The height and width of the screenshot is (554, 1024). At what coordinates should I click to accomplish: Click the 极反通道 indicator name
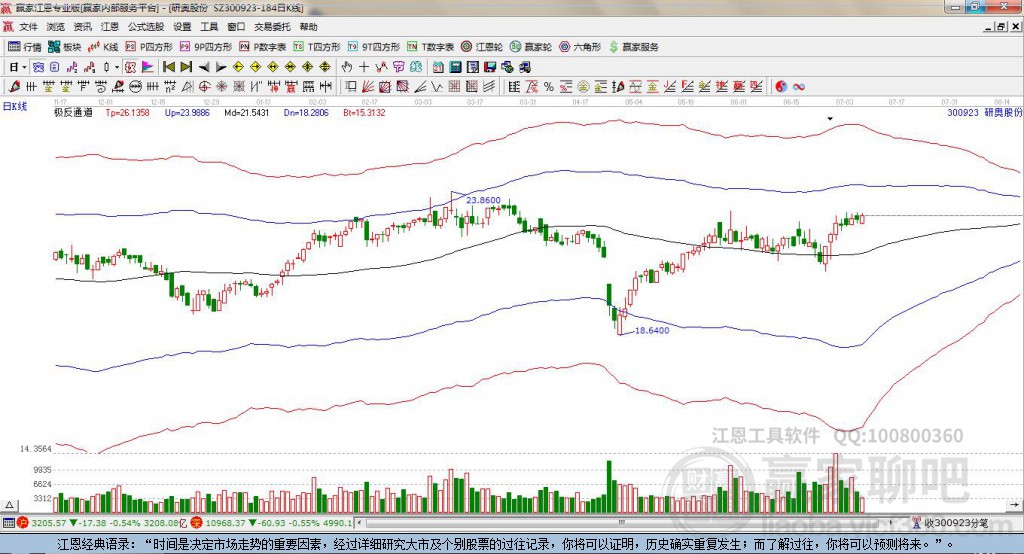pyautogui.click(x=73, y=112)
